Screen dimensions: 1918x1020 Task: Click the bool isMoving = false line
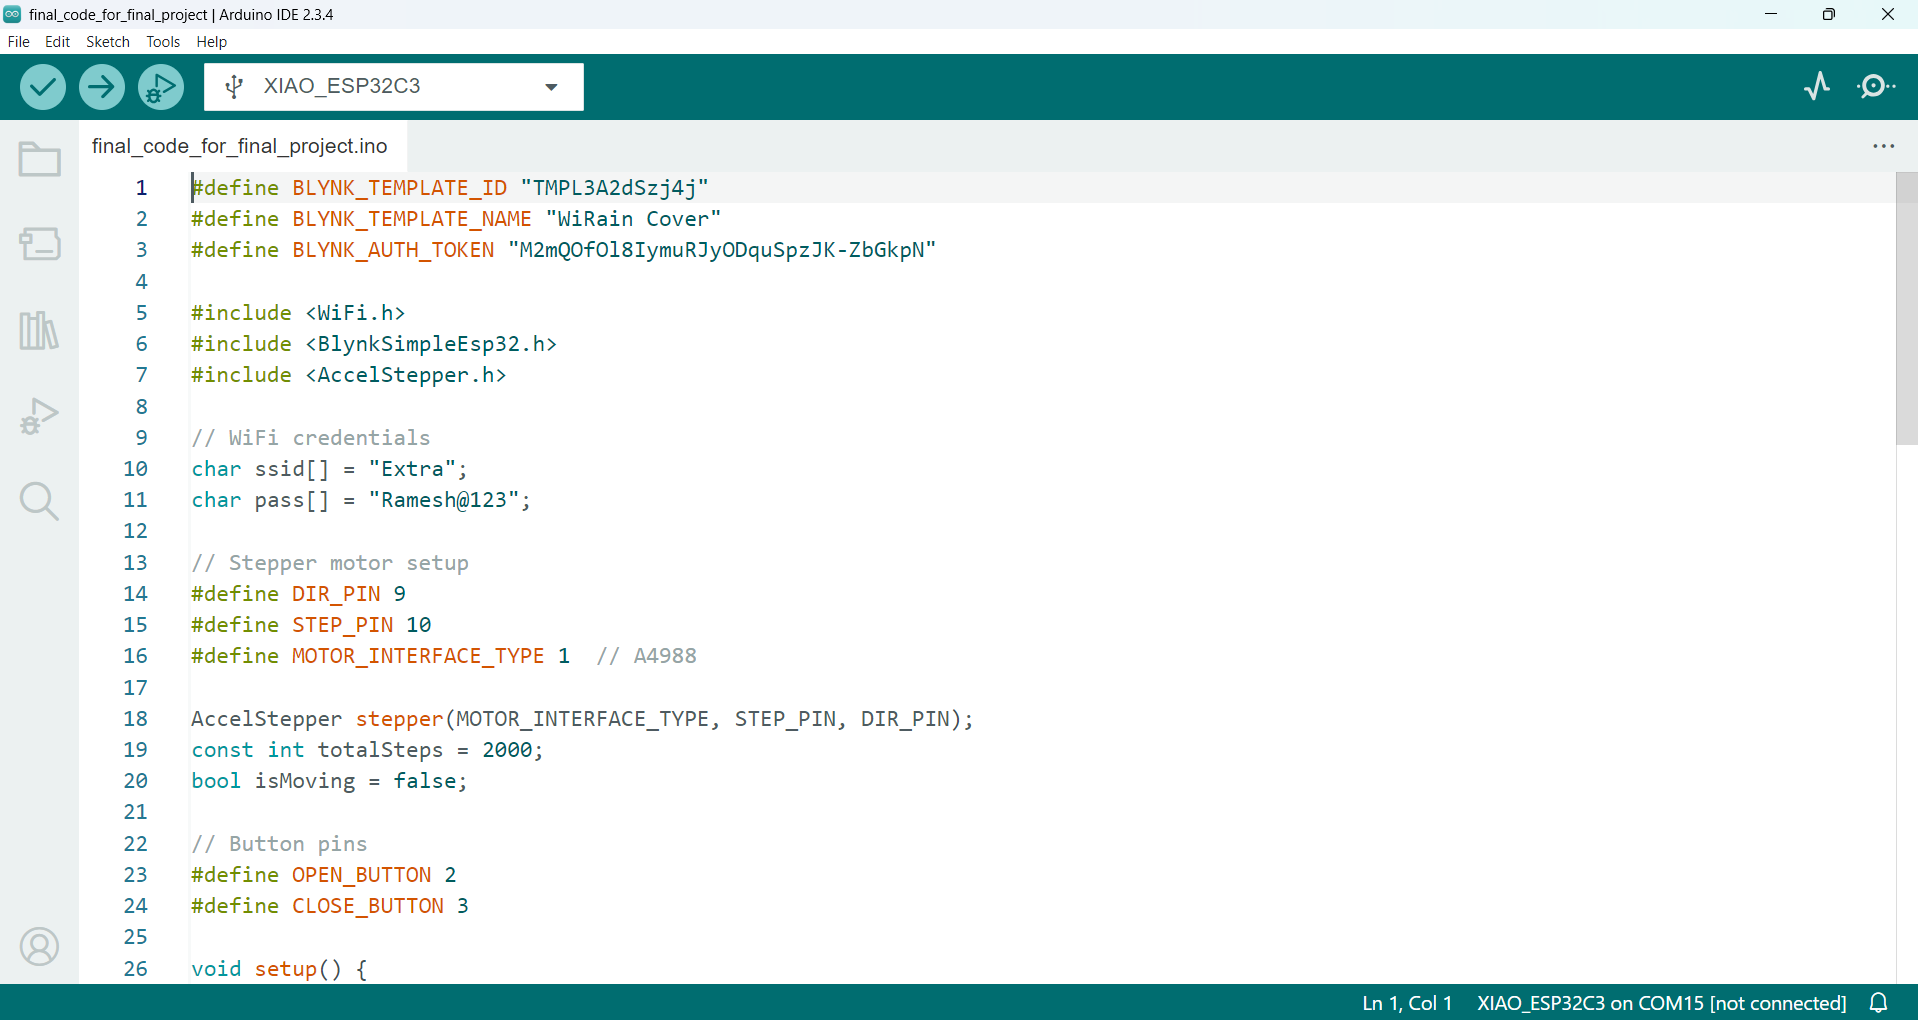pos(330,781)
